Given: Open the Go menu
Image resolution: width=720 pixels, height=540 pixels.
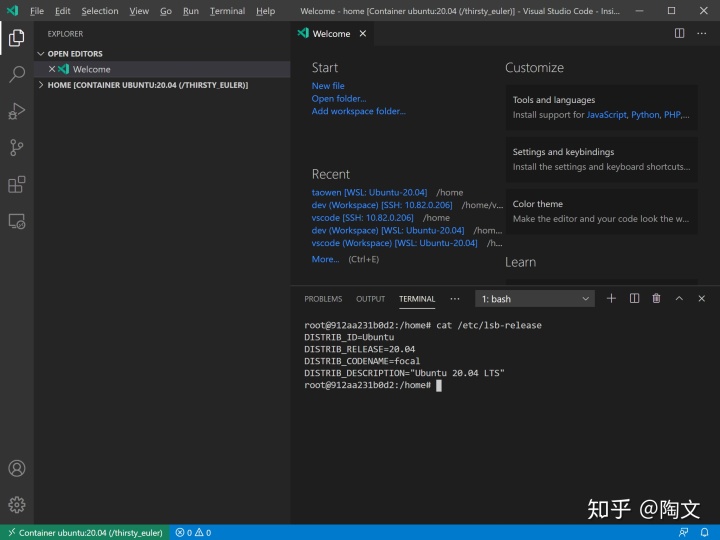Looking at the screenshot, I should point(166,11).
